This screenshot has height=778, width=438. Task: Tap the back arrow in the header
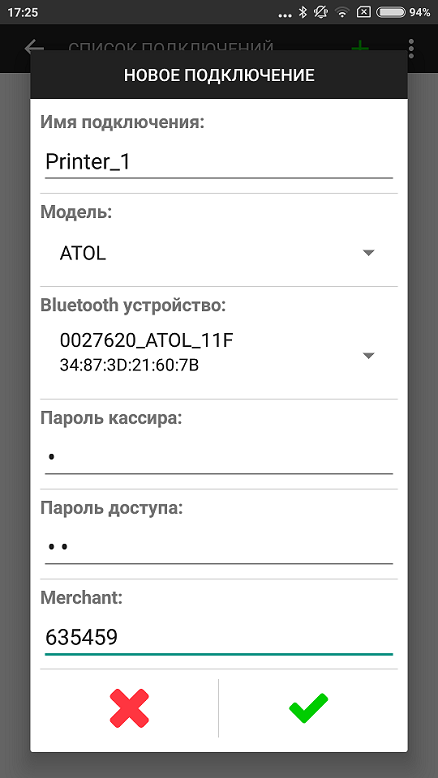(x=34, y=47)
